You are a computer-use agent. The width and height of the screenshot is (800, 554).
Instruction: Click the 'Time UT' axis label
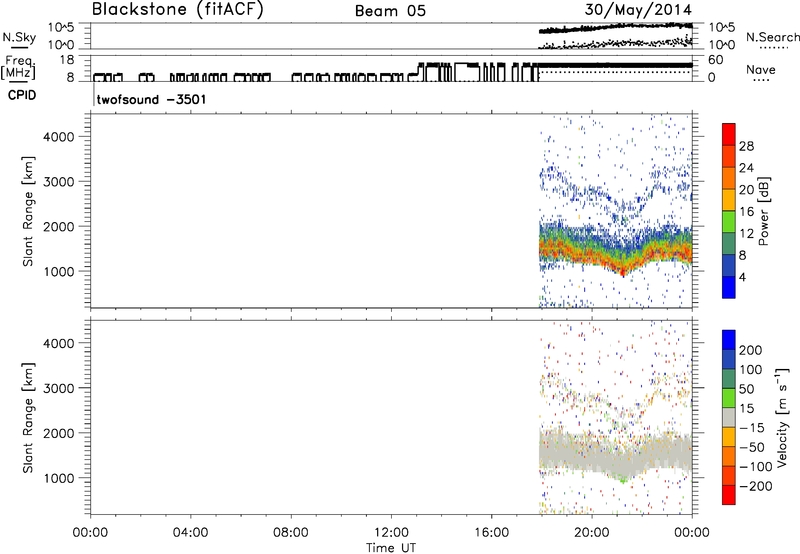click(391, 548)
